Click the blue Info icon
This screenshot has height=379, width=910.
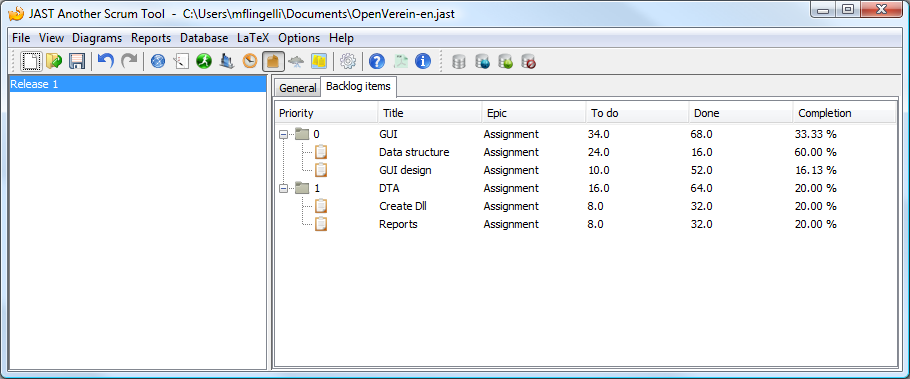click(423, 61)
